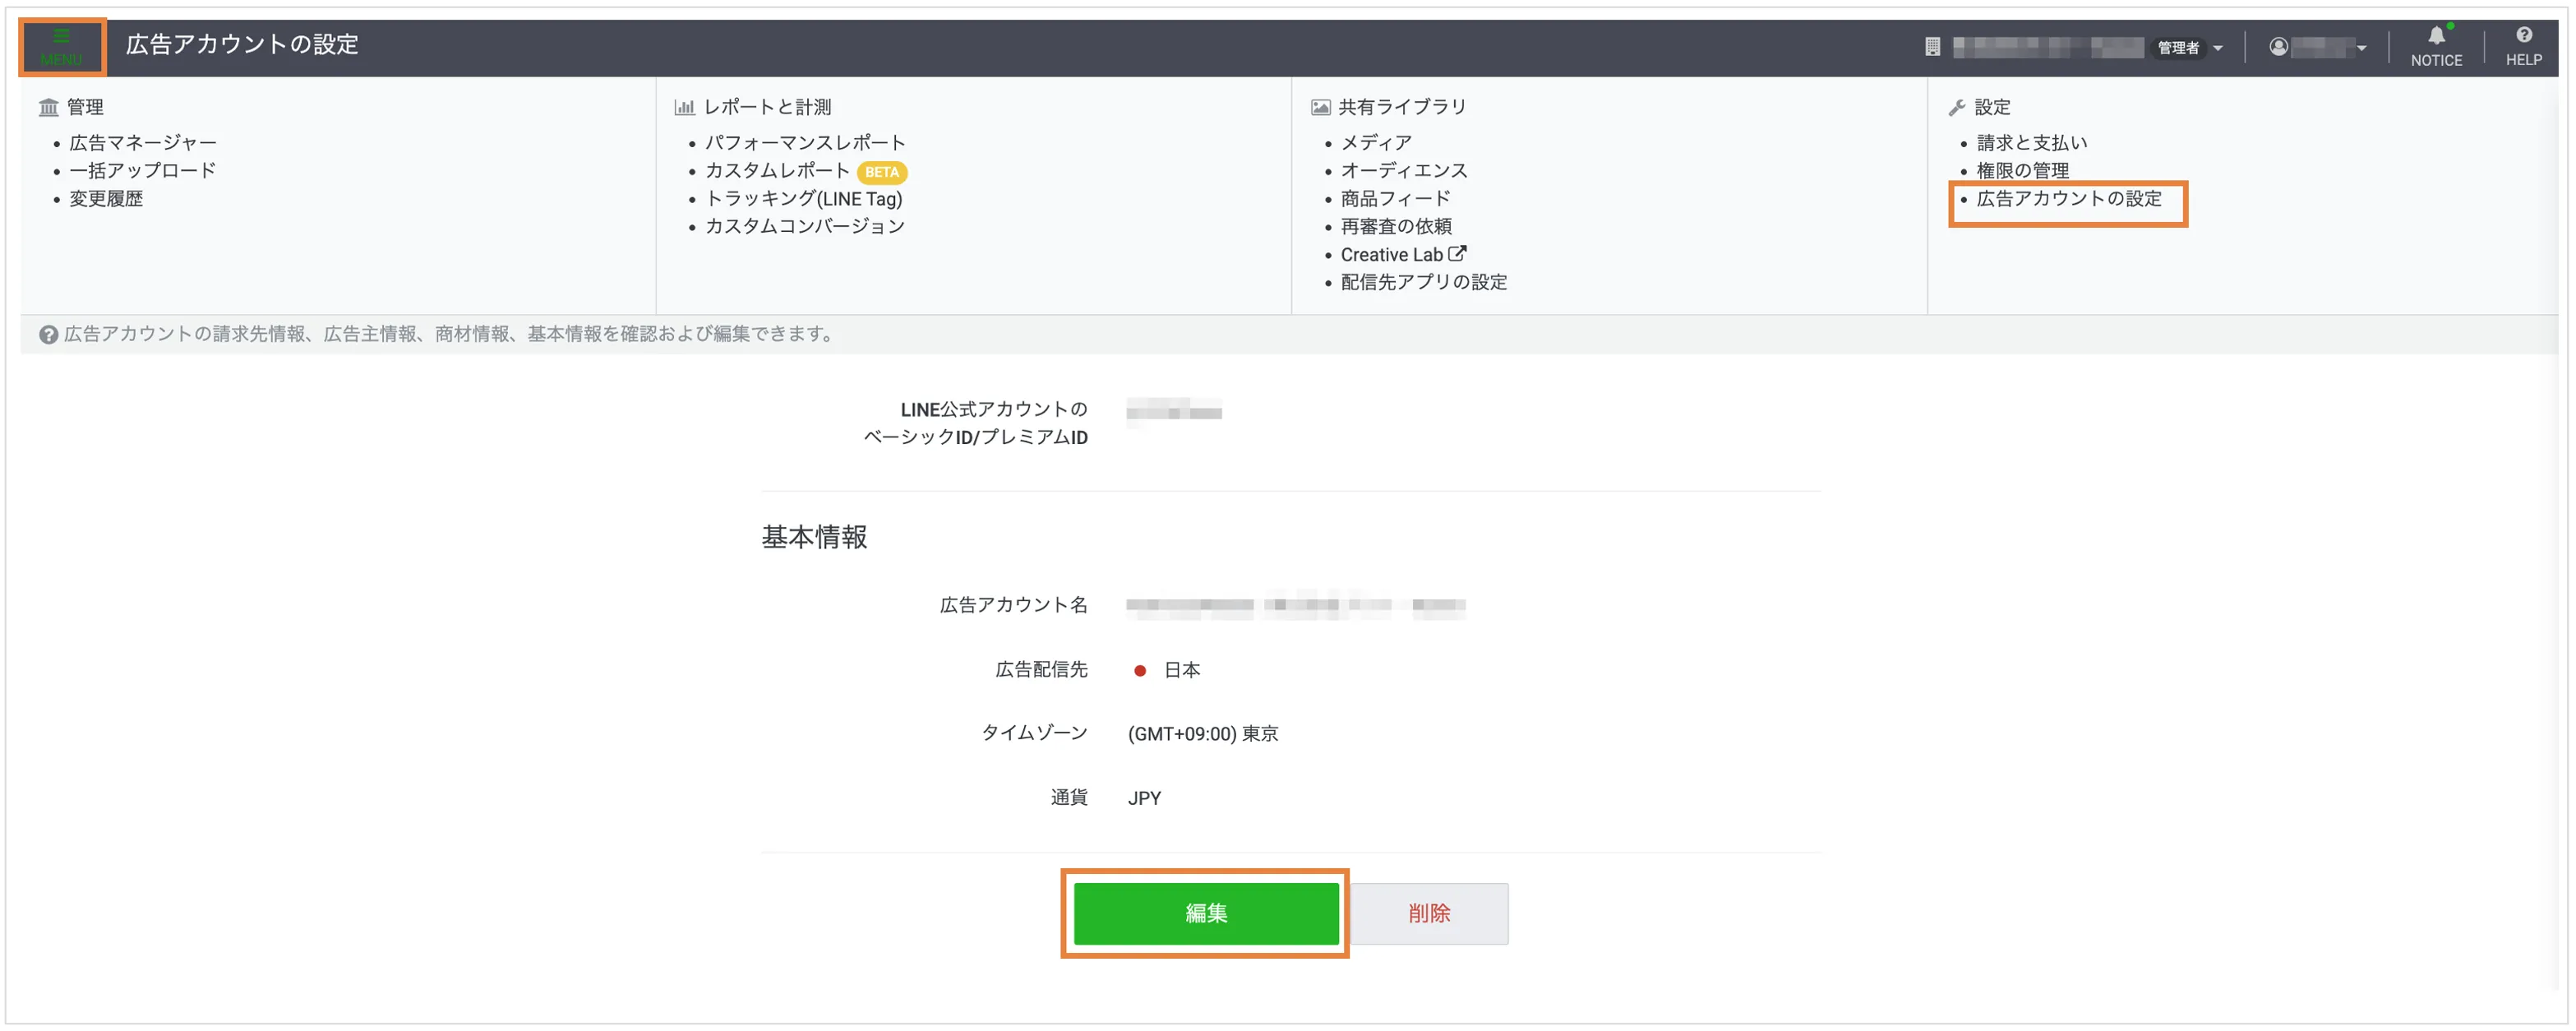The image size is (2576, 1031).
Task: Open カスタムレポート with the BETA badge
Action: tap(779, 170)
